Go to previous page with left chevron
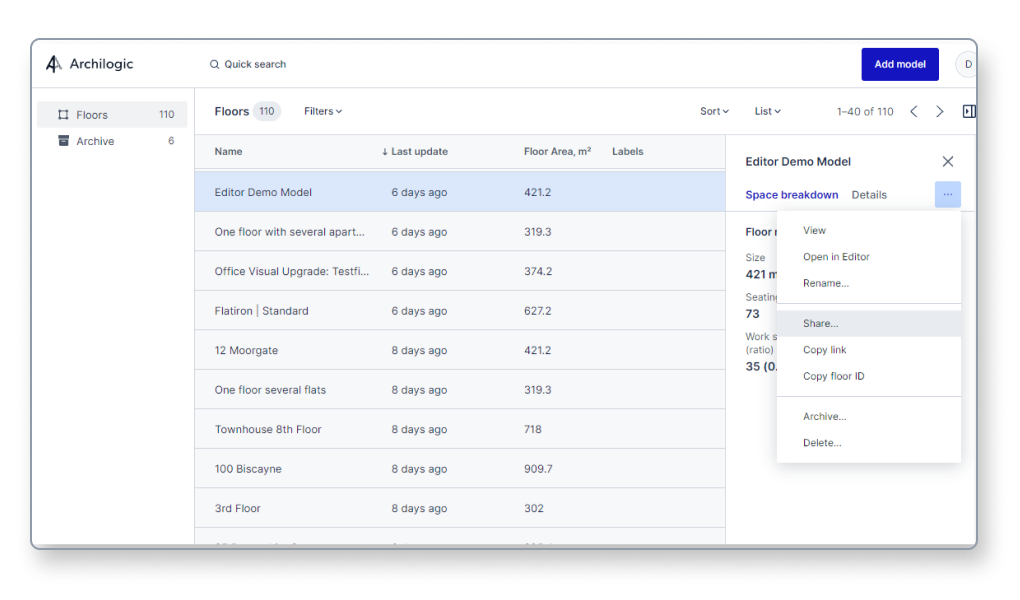The image size is (1020, 600). (913, 111)
